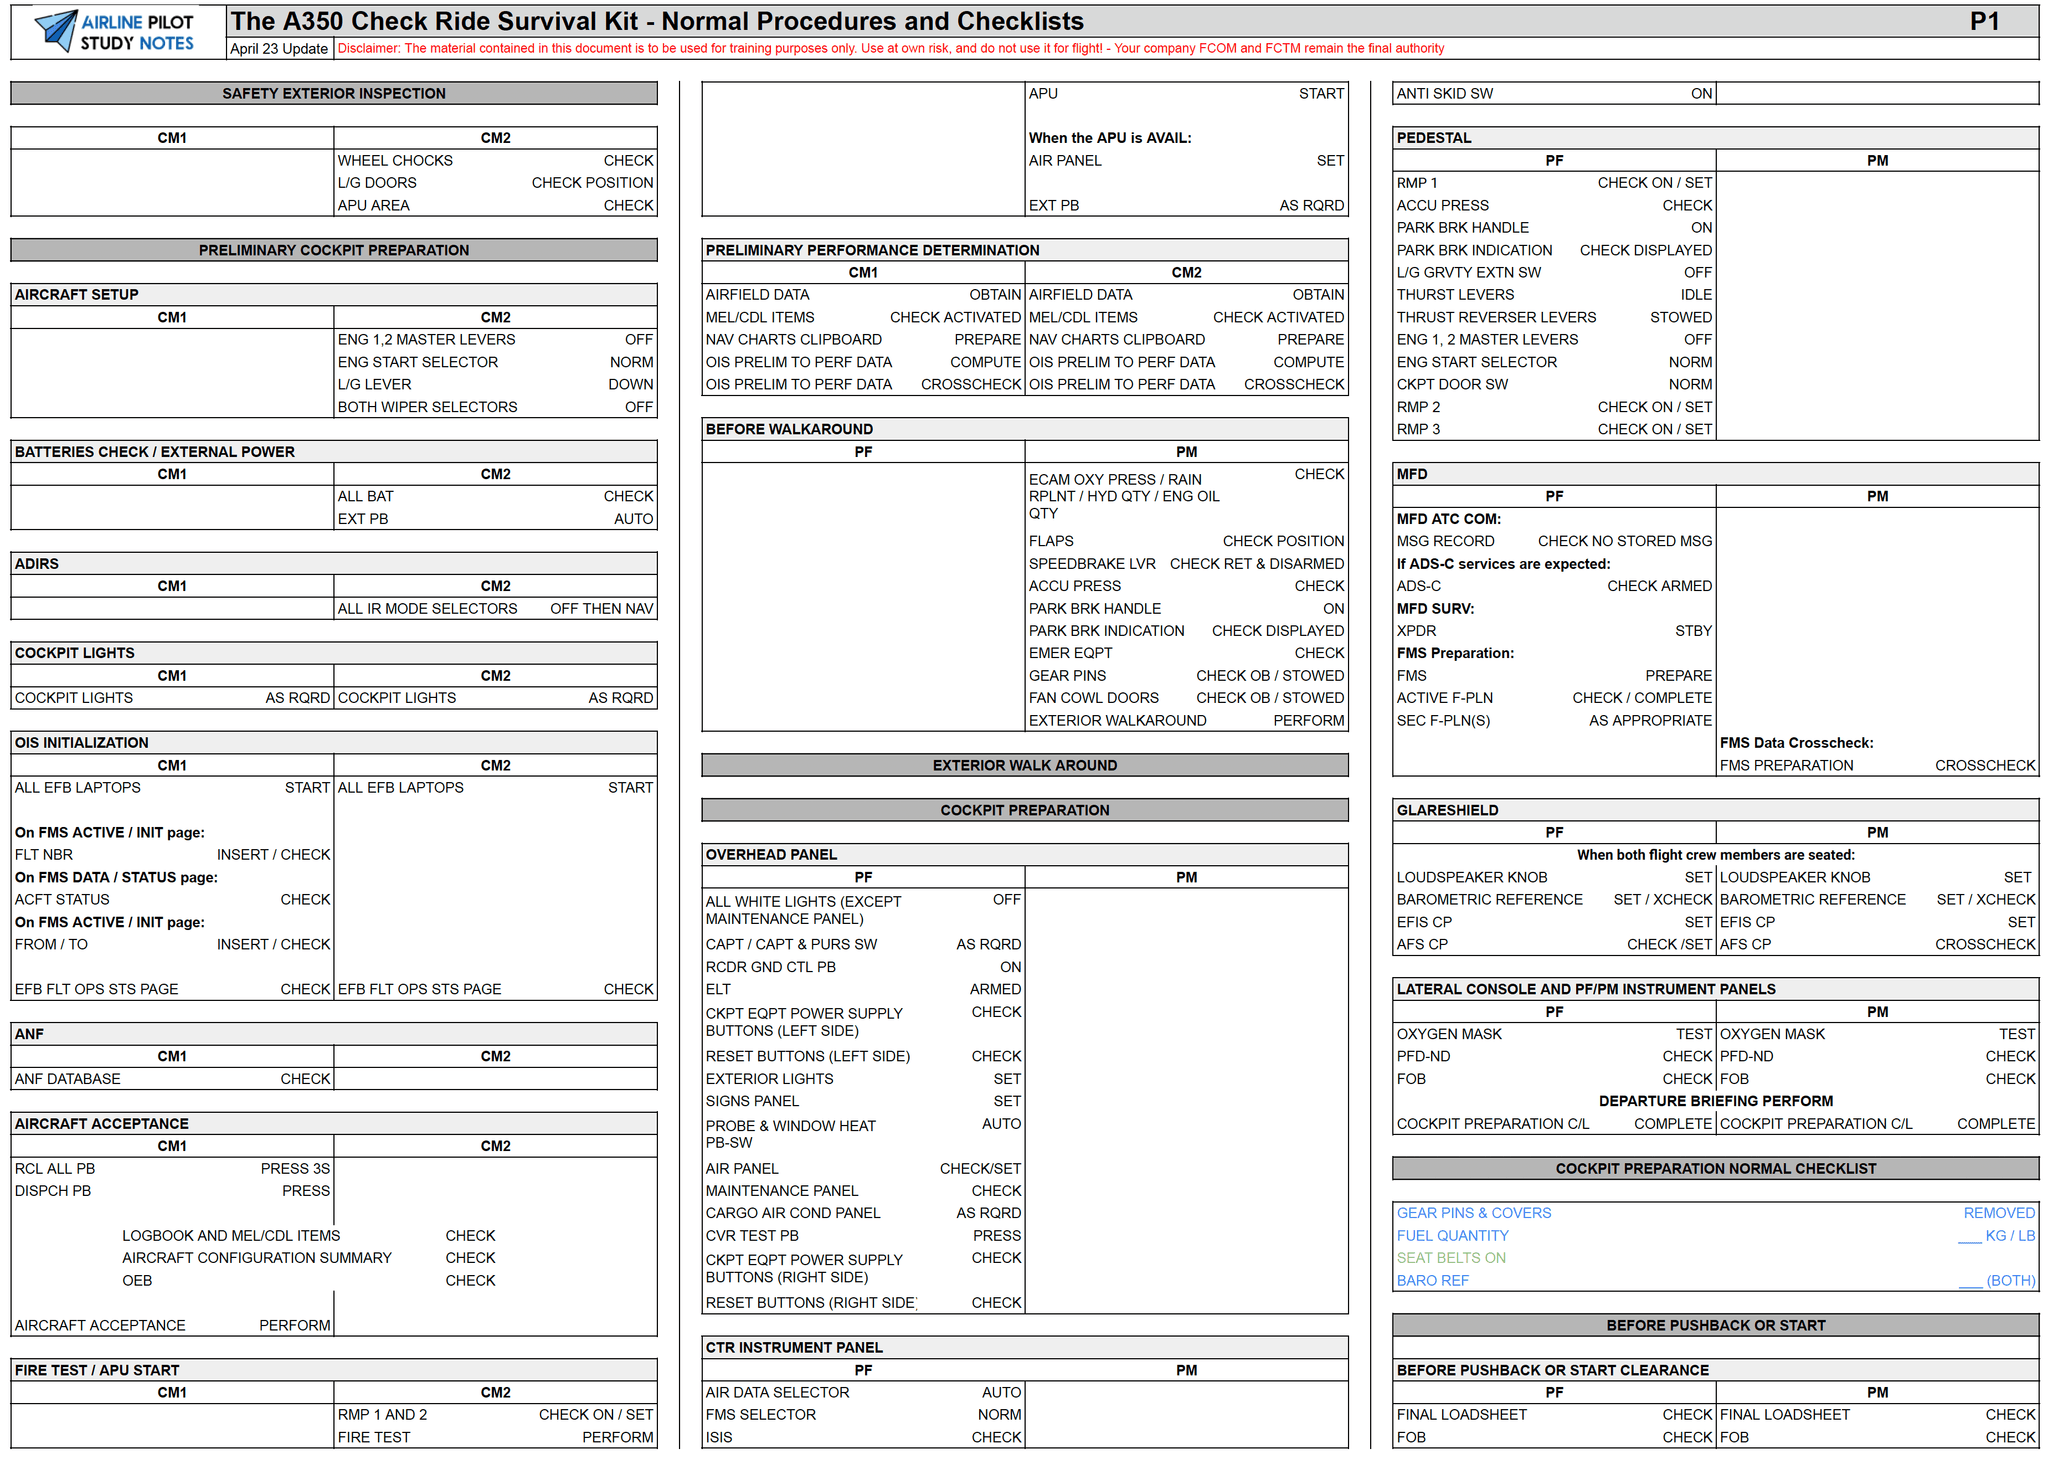Click the green 'SEAT BELTS ON' checklist line

pyautogui.click(x=1716, y=1258)
